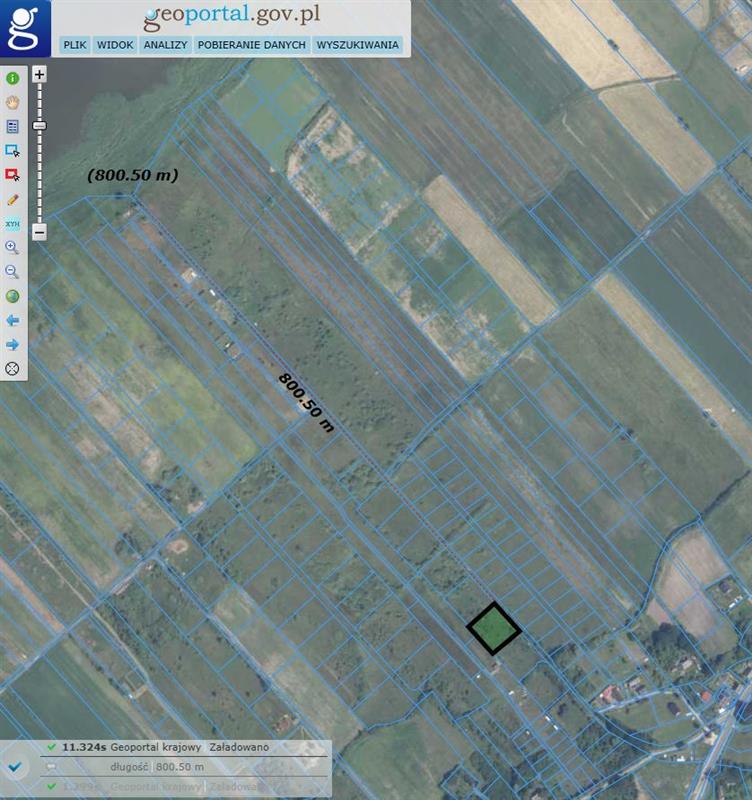The image size is (752, 800).
Task: Select the hand pan tool
Action: point(13,102)
